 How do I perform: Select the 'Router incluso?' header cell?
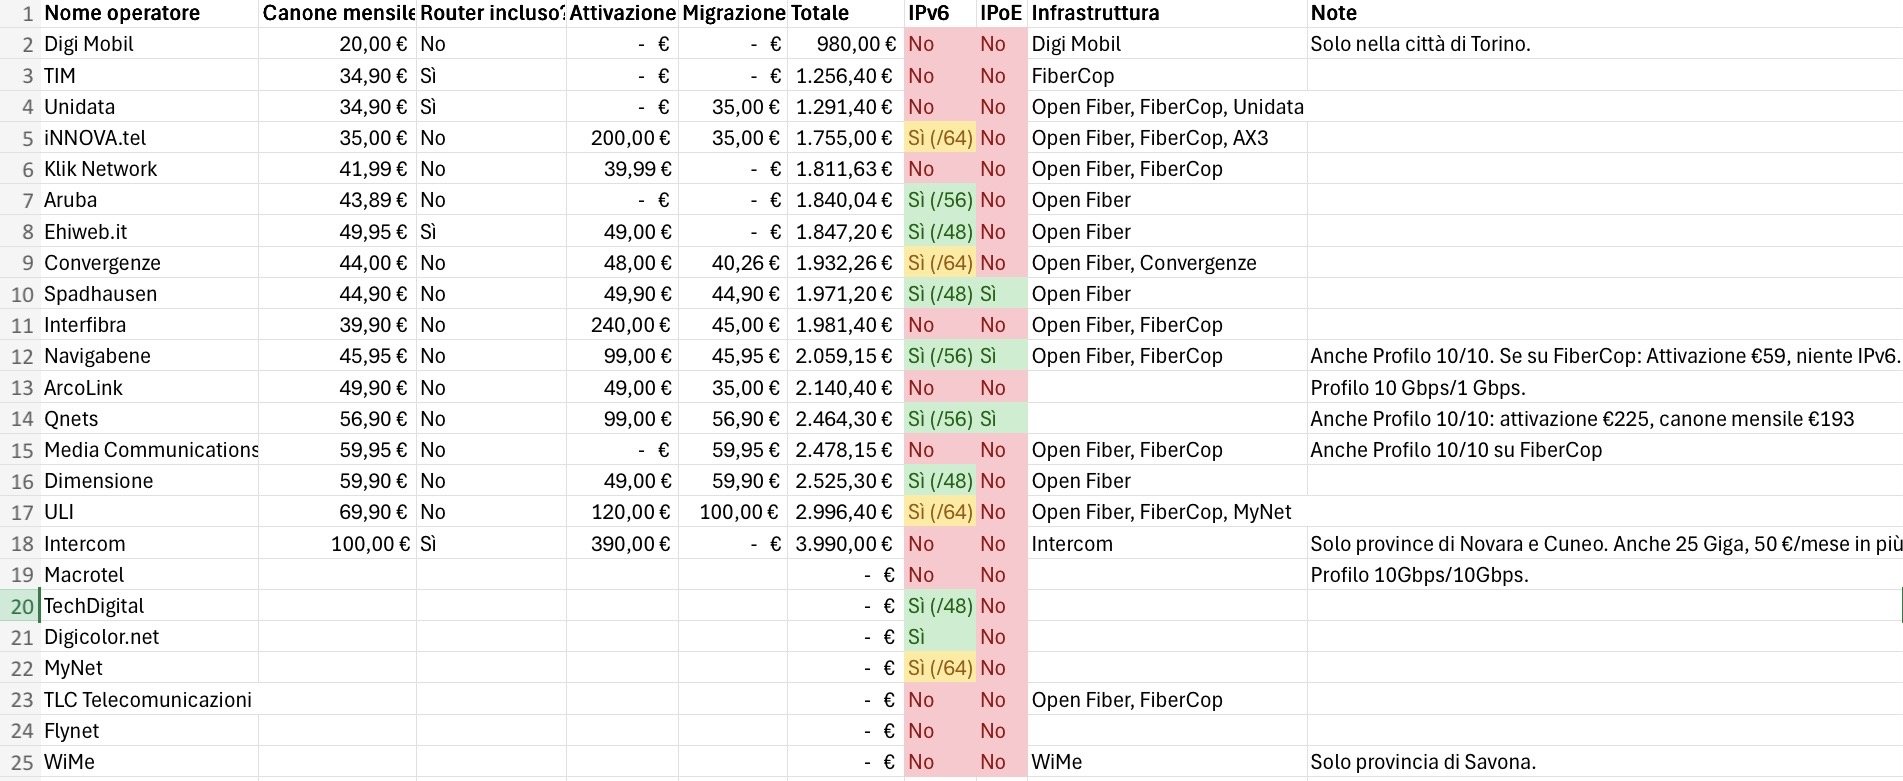[491, 13]
